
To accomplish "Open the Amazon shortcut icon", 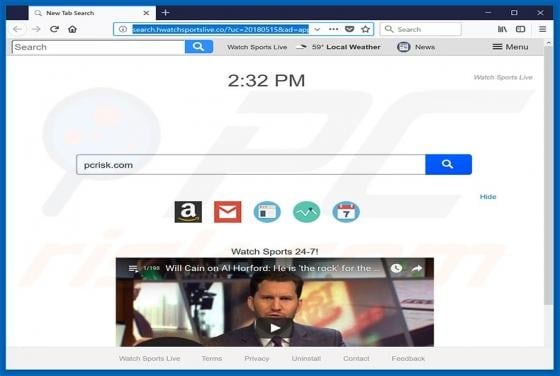I will [188, 212].
